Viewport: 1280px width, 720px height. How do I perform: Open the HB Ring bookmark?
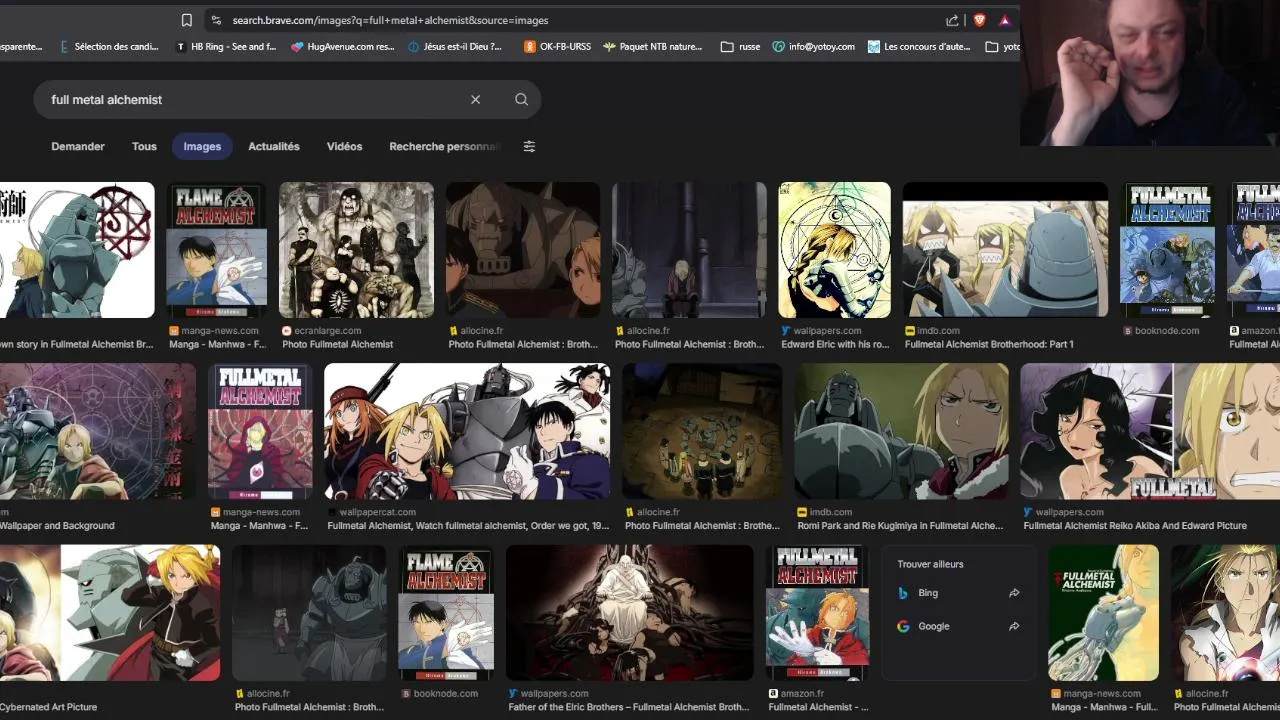point(226,46)
